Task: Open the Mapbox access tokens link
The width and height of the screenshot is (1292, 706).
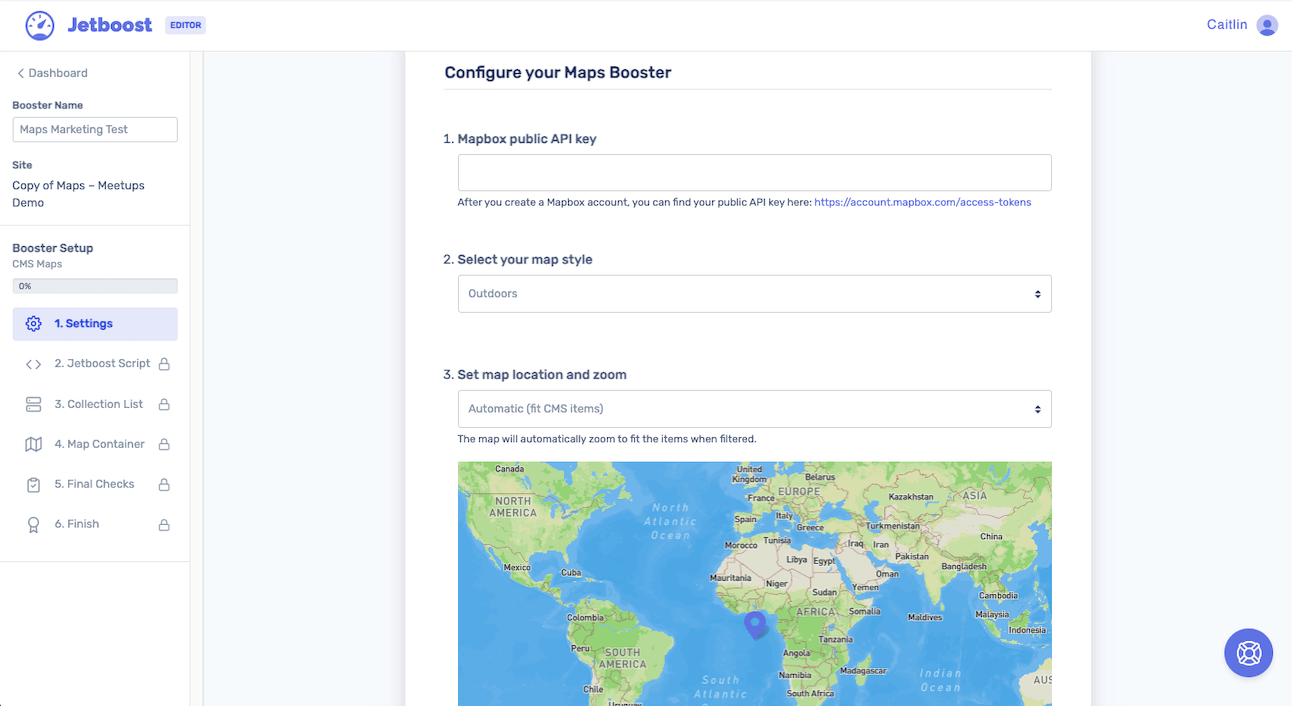Action: pyautogui.click(x=922, y=201)
